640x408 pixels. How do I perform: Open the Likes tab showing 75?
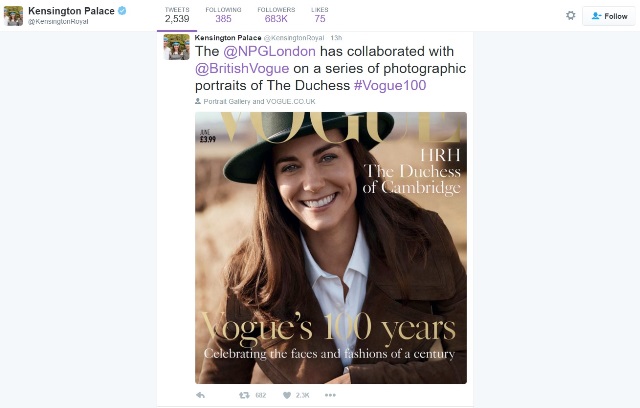[x=320, y=14]
